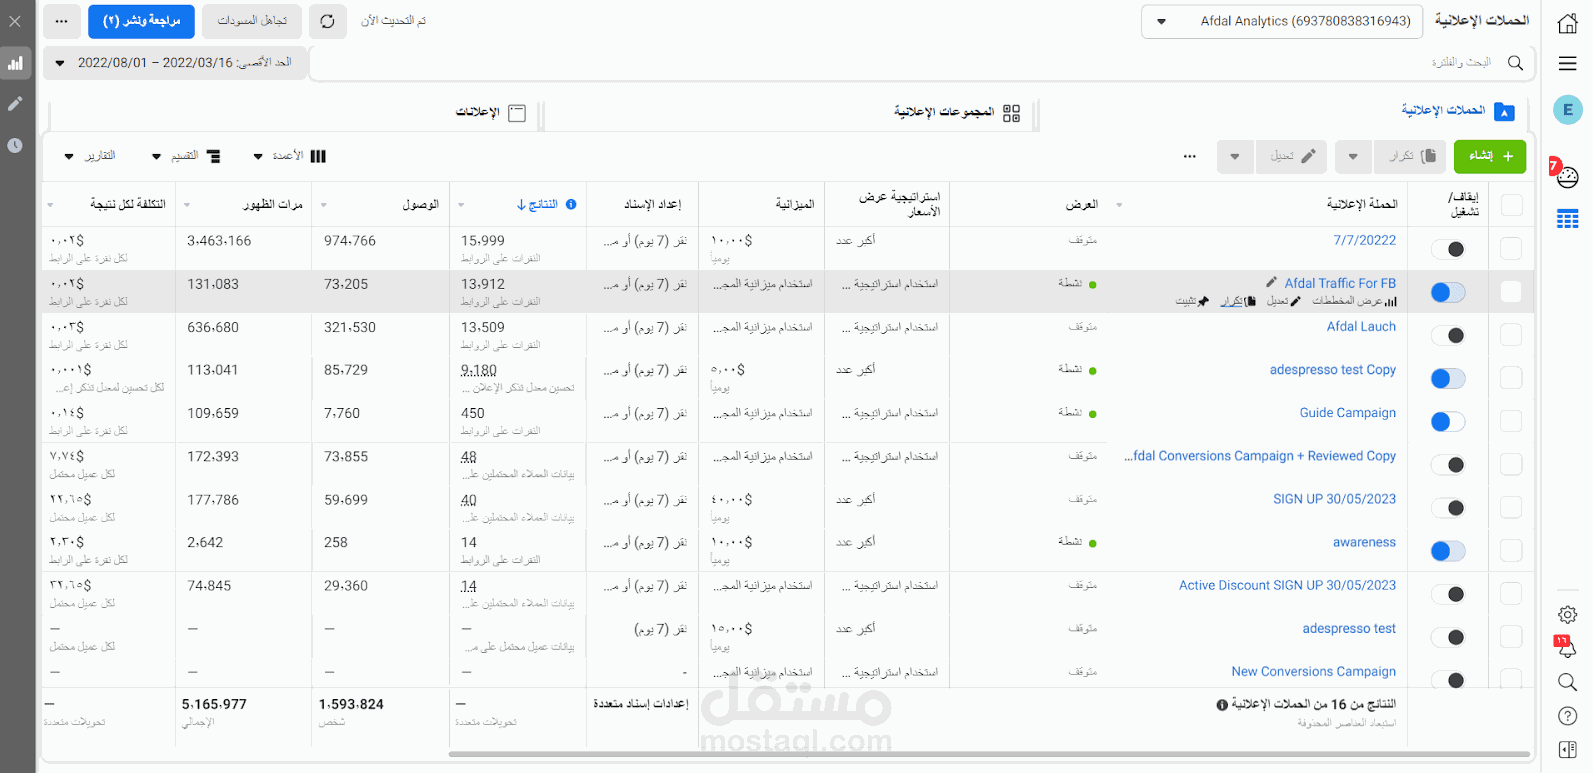Switch to the الحملات الإعلانية campaigns tab
The width and height of the screenshot is (1593, 773).
pos(1458,111)
